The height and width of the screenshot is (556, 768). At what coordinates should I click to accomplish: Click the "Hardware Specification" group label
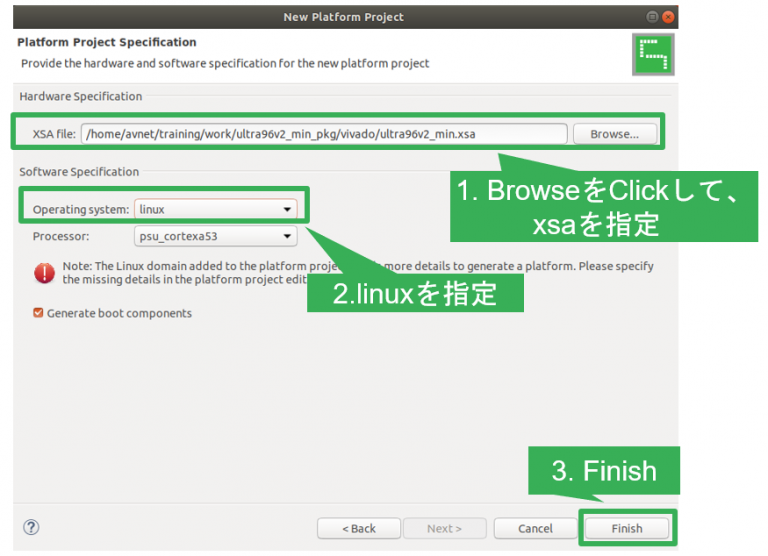81,96
